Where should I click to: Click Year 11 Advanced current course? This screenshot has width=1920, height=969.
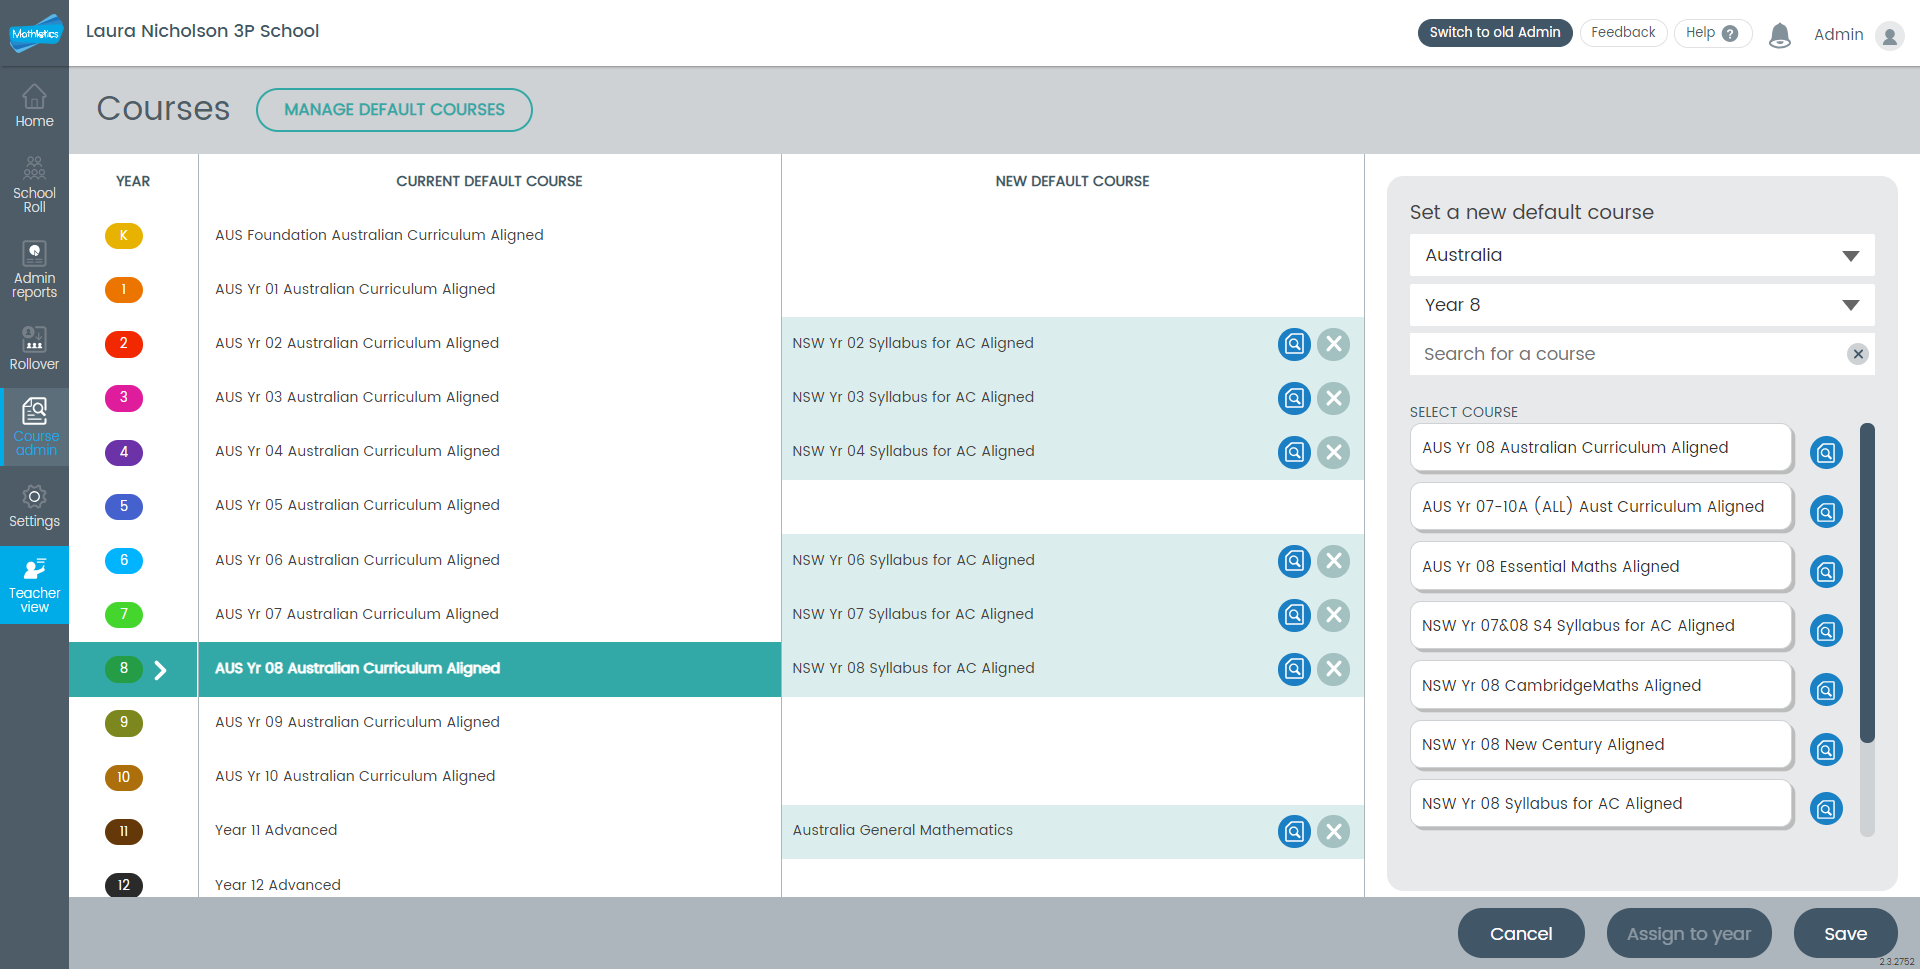pyautogui.click(x=276, y=830)
